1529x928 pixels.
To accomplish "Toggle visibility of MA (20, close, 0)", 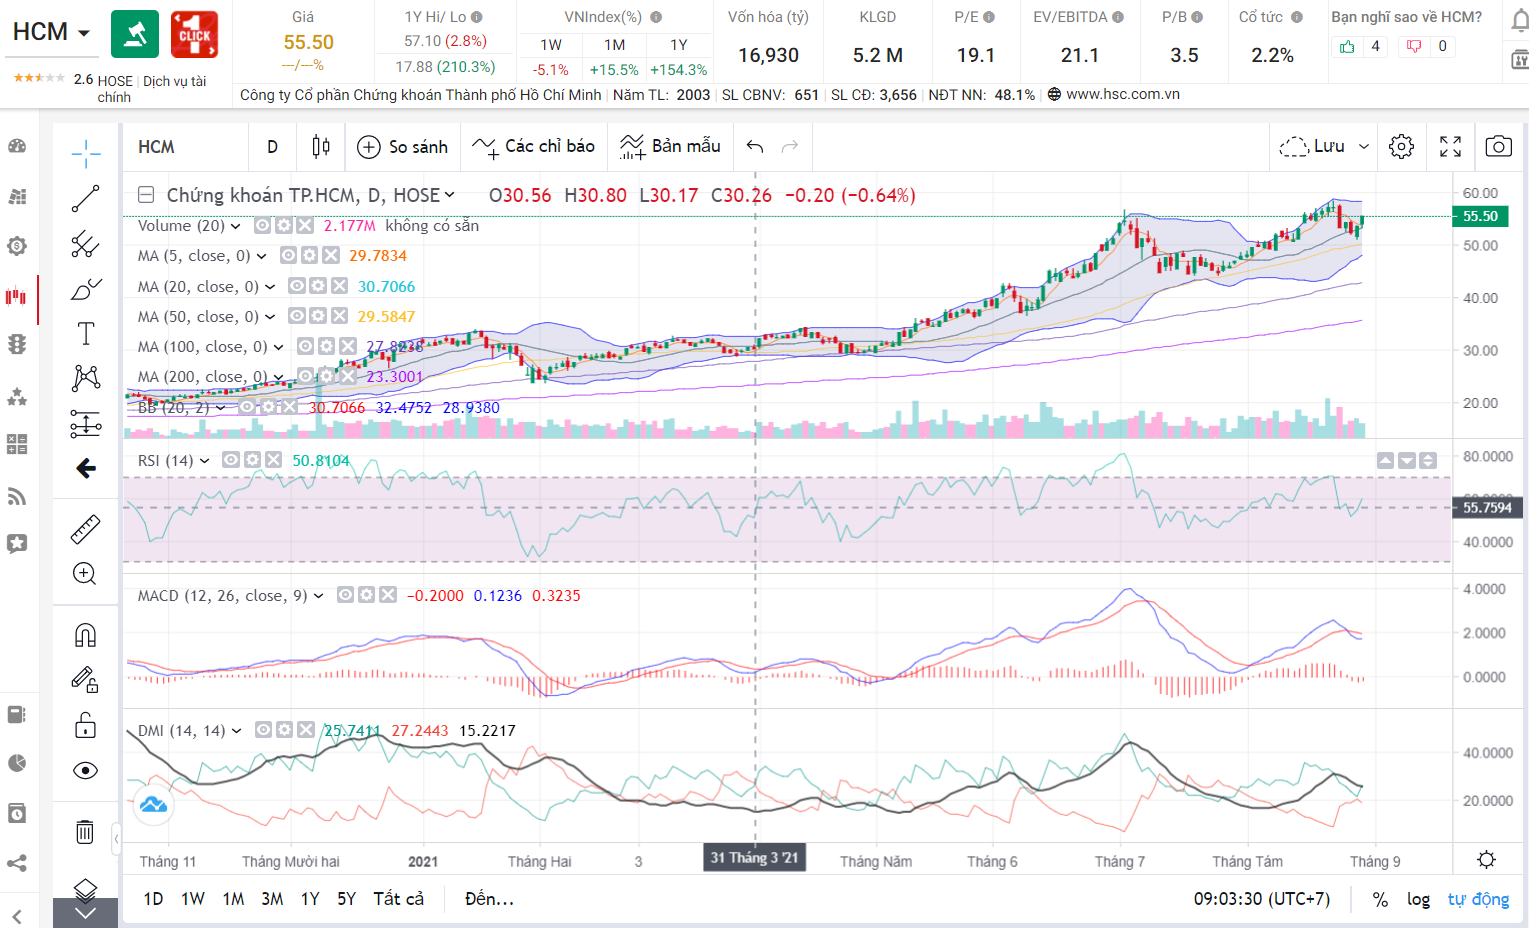I will pos(297,286).
